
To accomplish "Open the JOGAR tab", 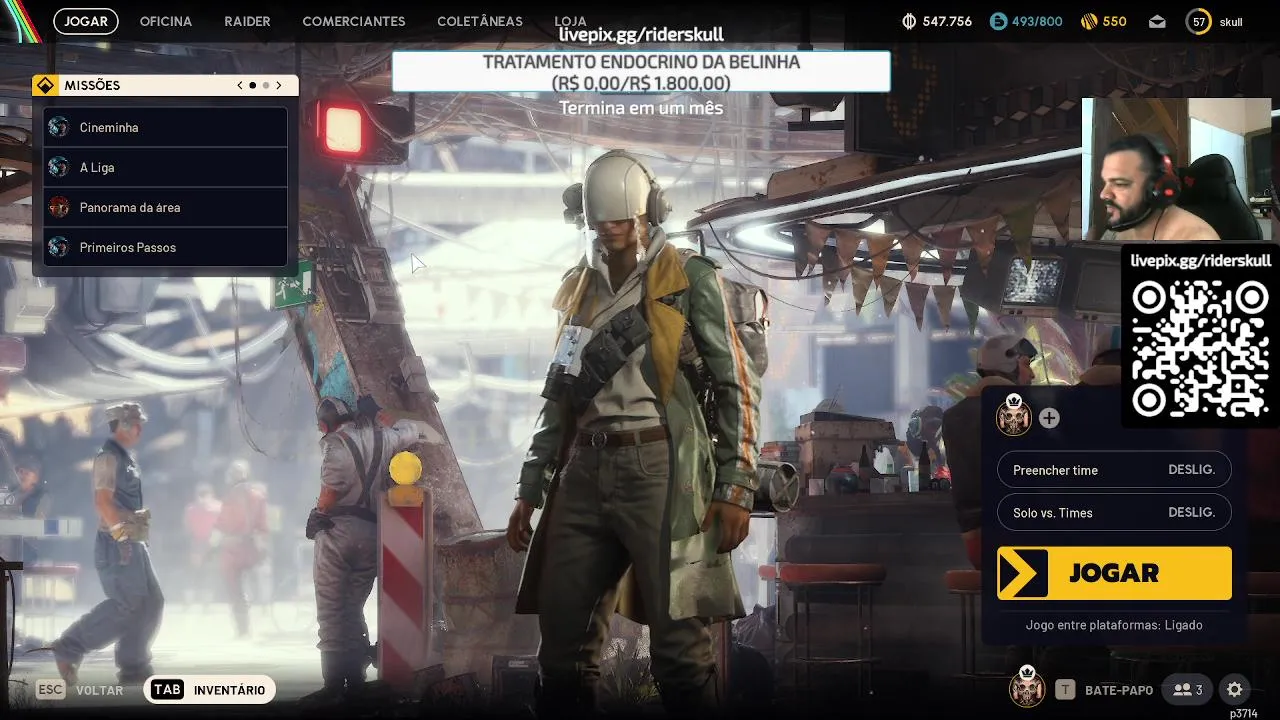I will coord(86,21).
